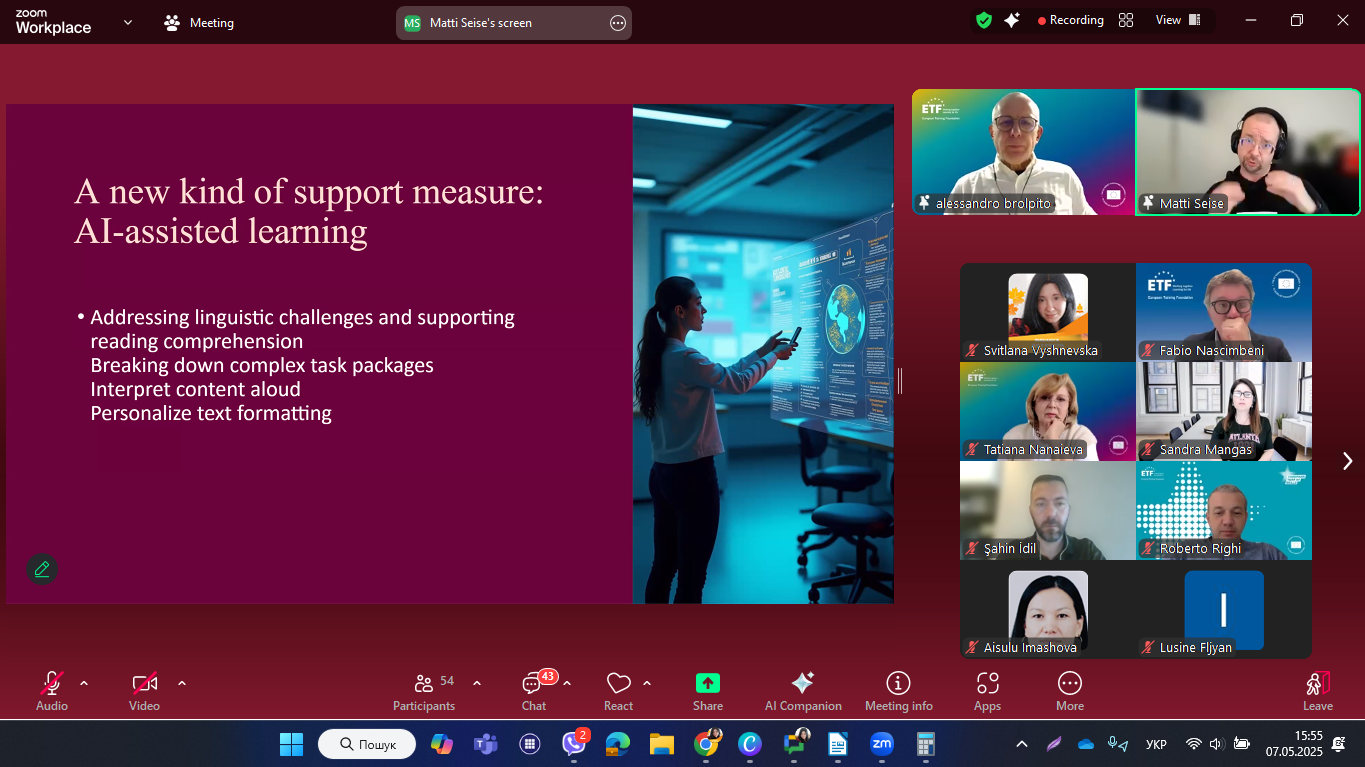
Task: Open the More options menu
Action: pyautogui.click(x=1069, y=691)
